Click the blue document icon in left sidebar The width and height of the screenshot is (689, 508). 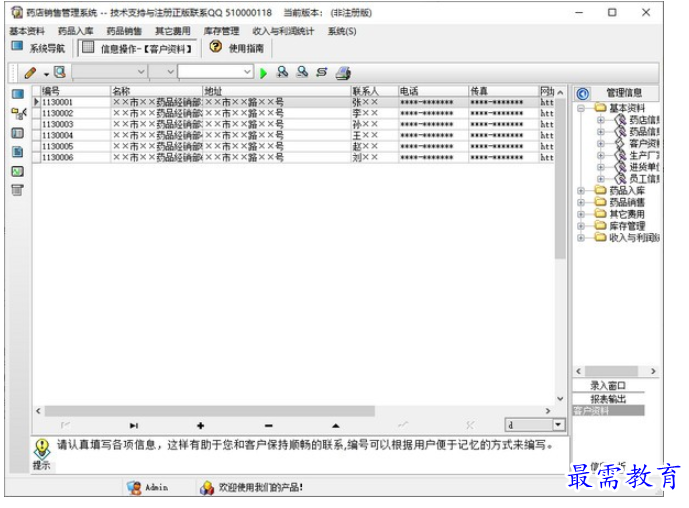click(18, 152)
